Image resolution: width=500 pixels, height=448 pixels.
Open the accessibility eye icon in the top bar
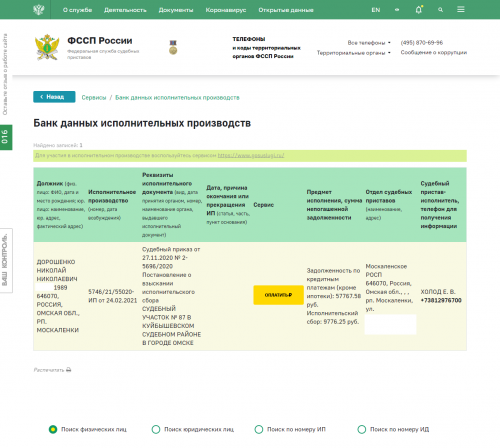point(397,10)
